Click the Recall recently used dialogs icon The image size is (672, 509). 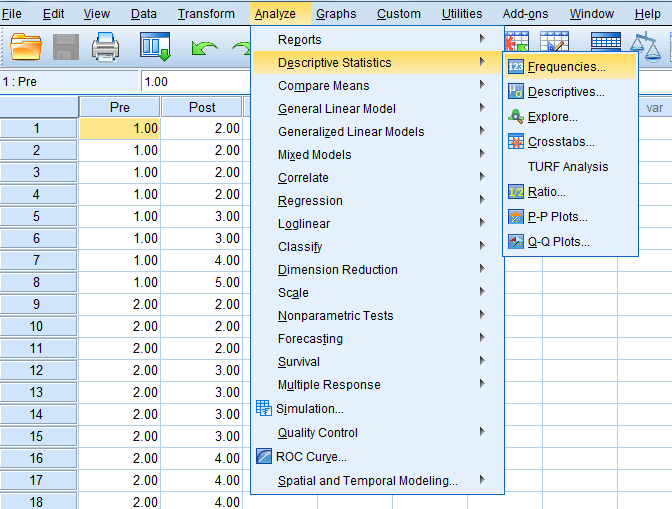pos(155,47)
